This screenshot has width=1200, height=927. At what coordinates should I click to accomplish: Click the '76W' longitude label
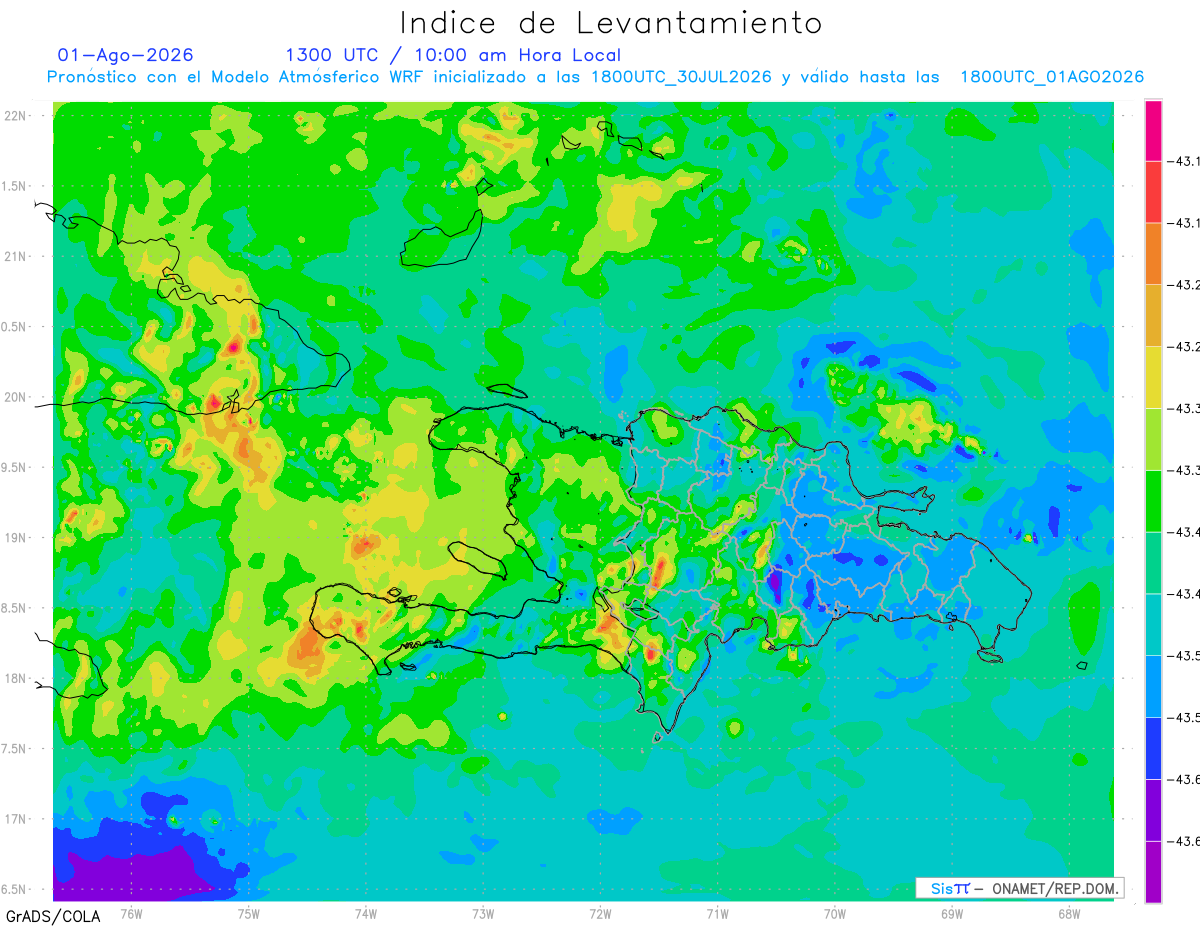pyautogui.click(x=131, y=913)
